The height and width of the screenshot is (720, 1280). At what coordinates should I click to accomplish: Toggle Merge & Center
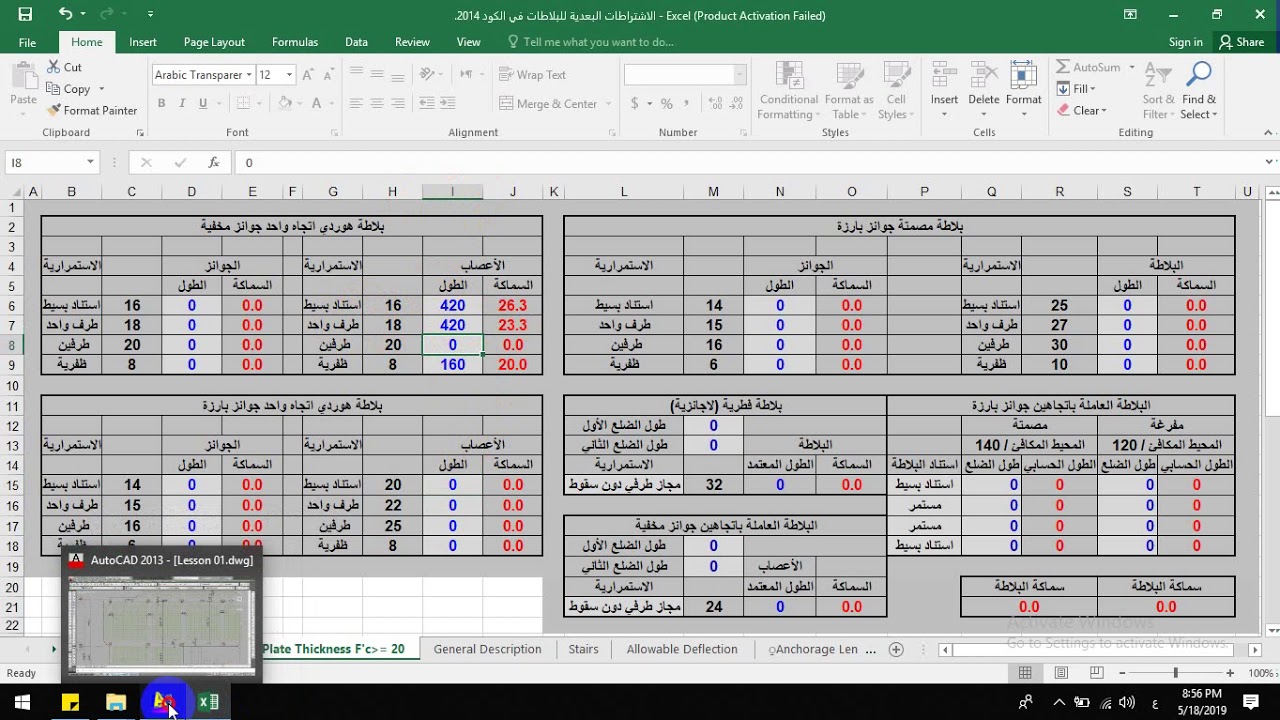coord(548,103)
